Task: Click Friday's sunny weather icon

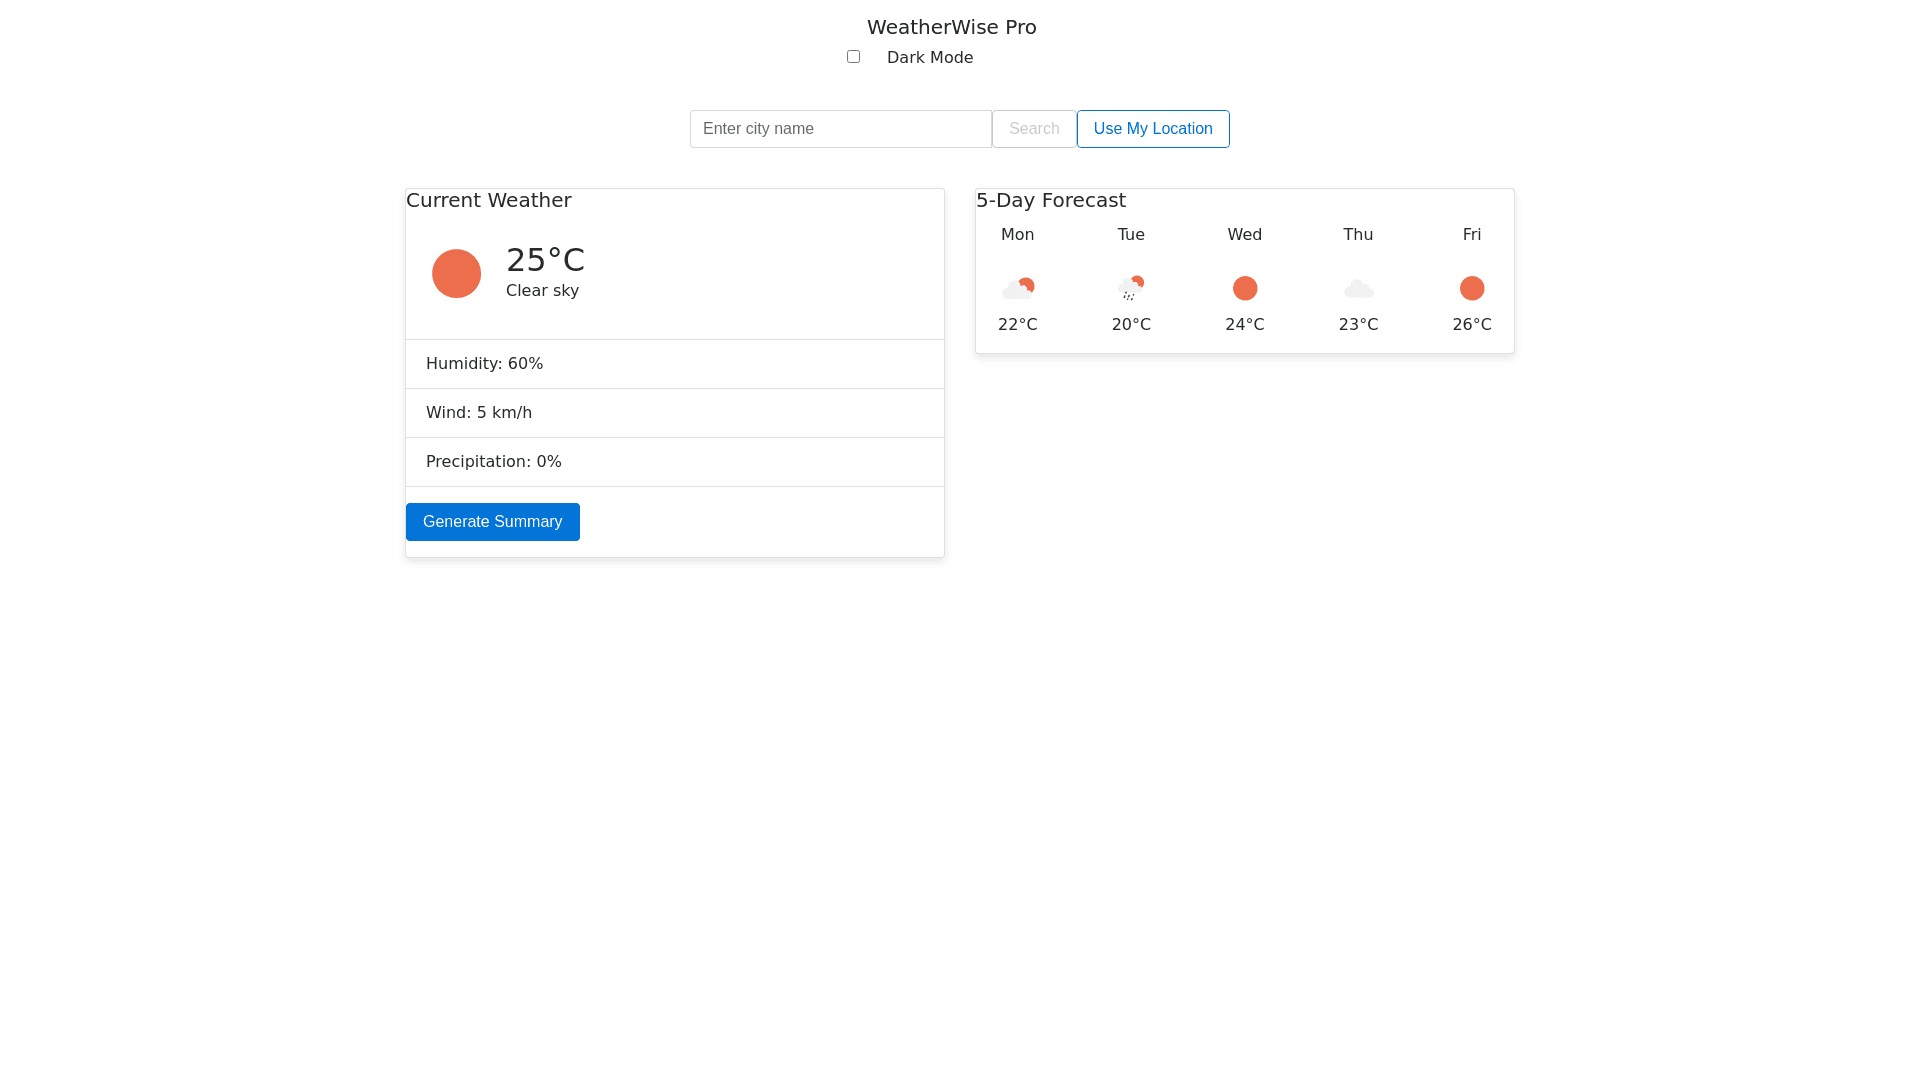Action: (x=1472, y=289)
